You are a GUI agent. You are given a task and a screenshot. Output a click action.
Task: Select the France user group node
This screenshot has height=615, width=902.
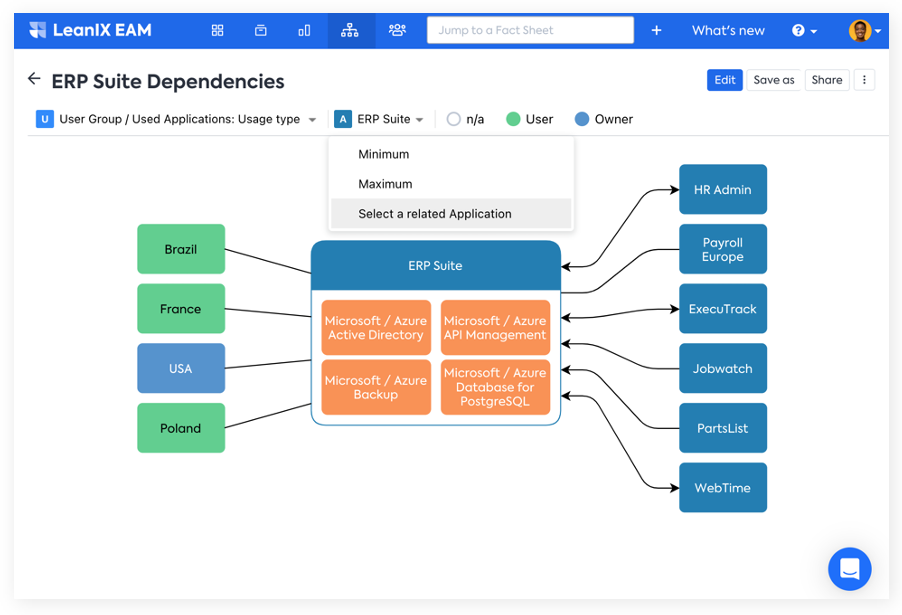click(x=181, y=309)
